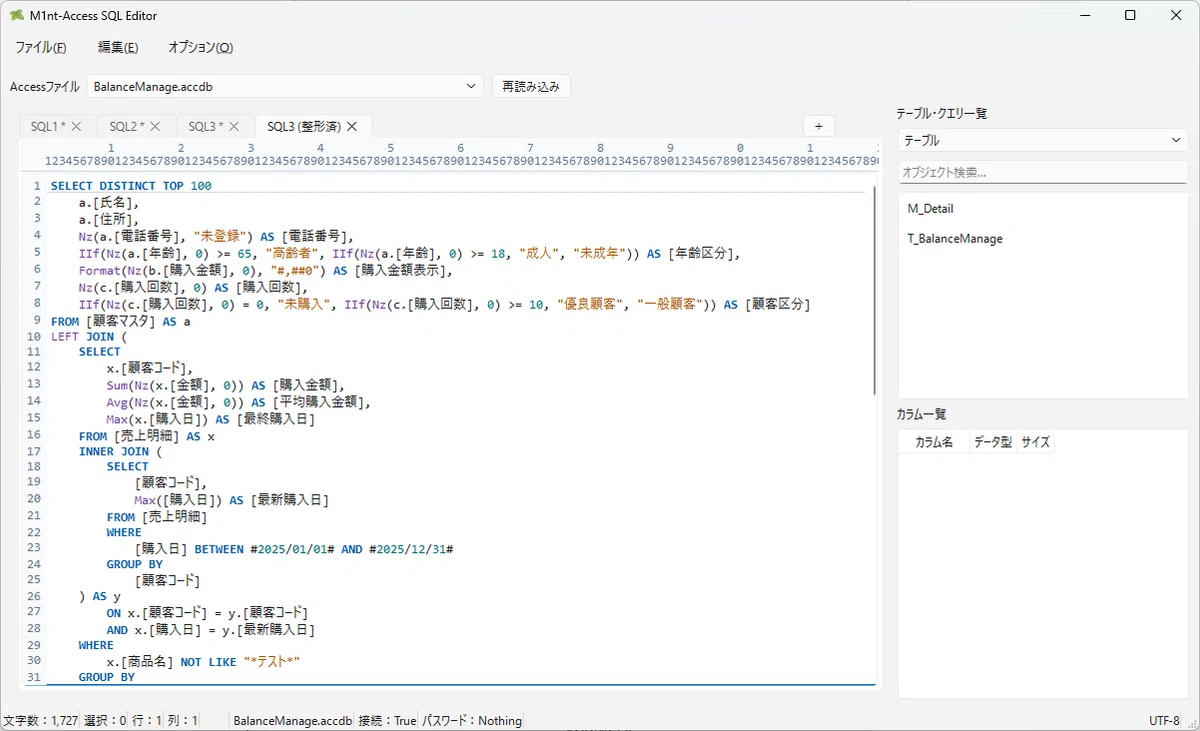1200x731 pixels.
Task: Focus the オブジェクト検索 search field
Action: 1043,172
